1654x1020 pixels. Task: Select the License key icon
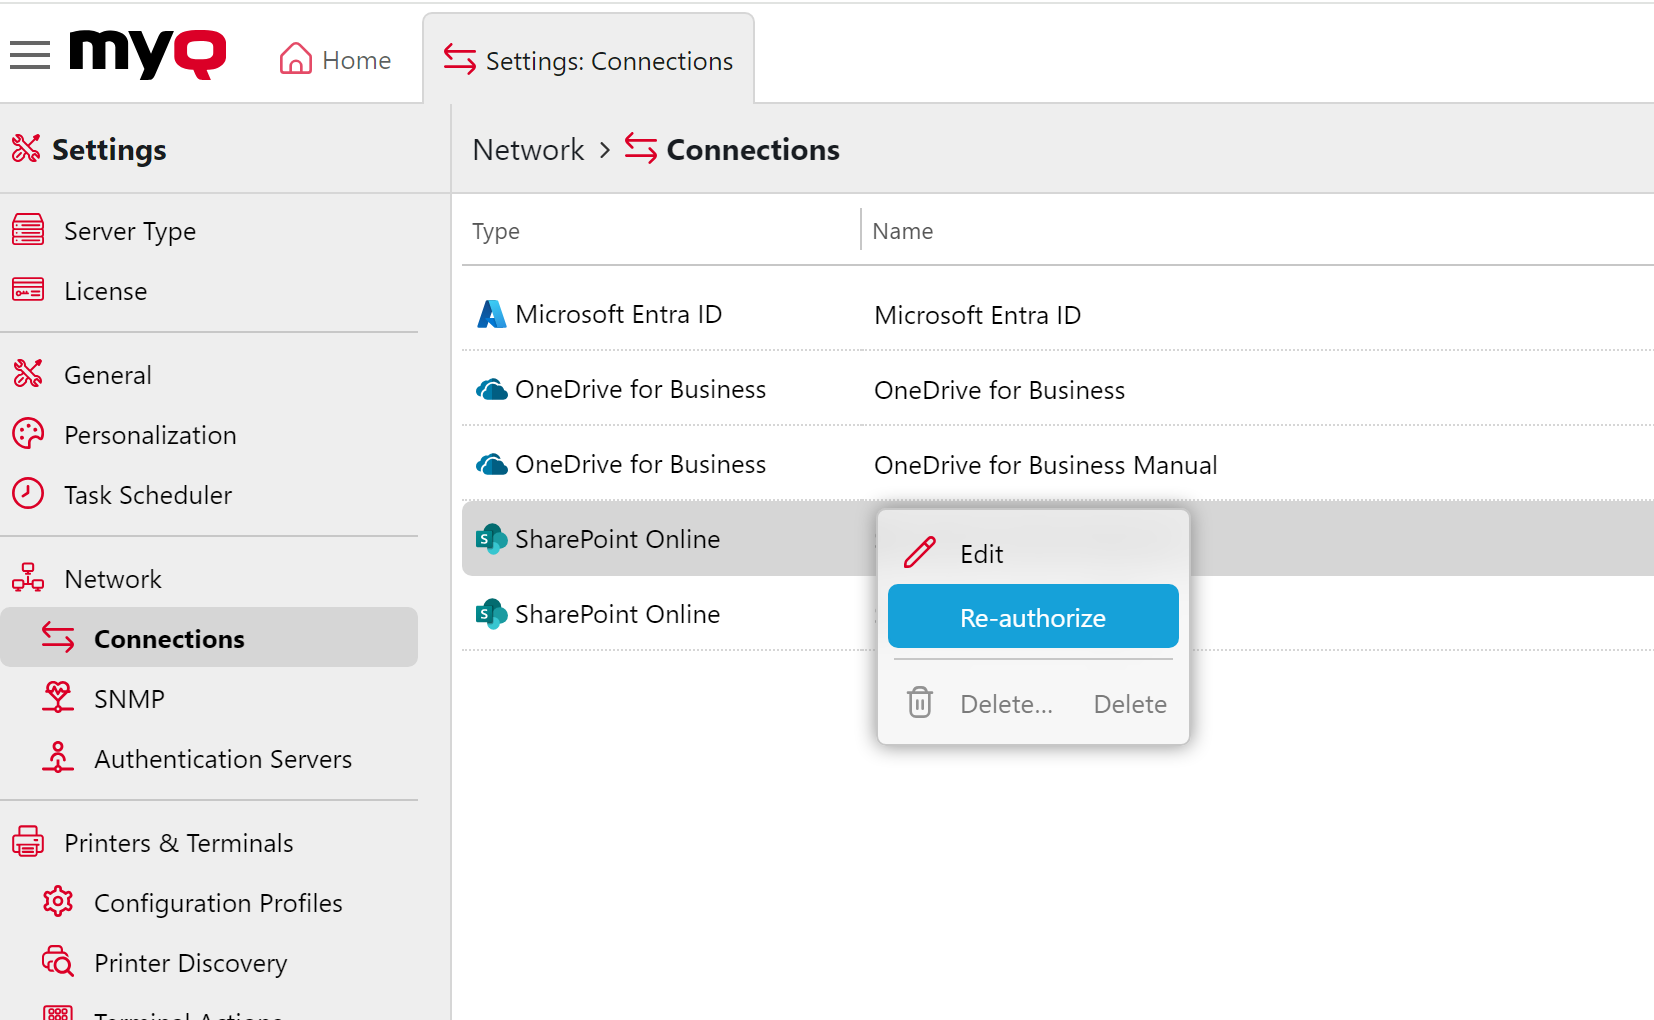pos(27,290)
